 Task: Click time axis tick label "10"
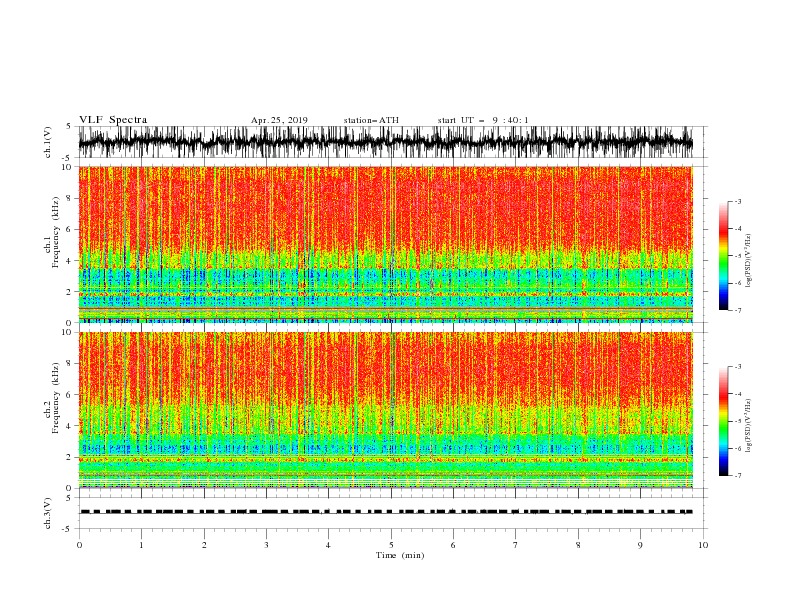pos(703,545)
